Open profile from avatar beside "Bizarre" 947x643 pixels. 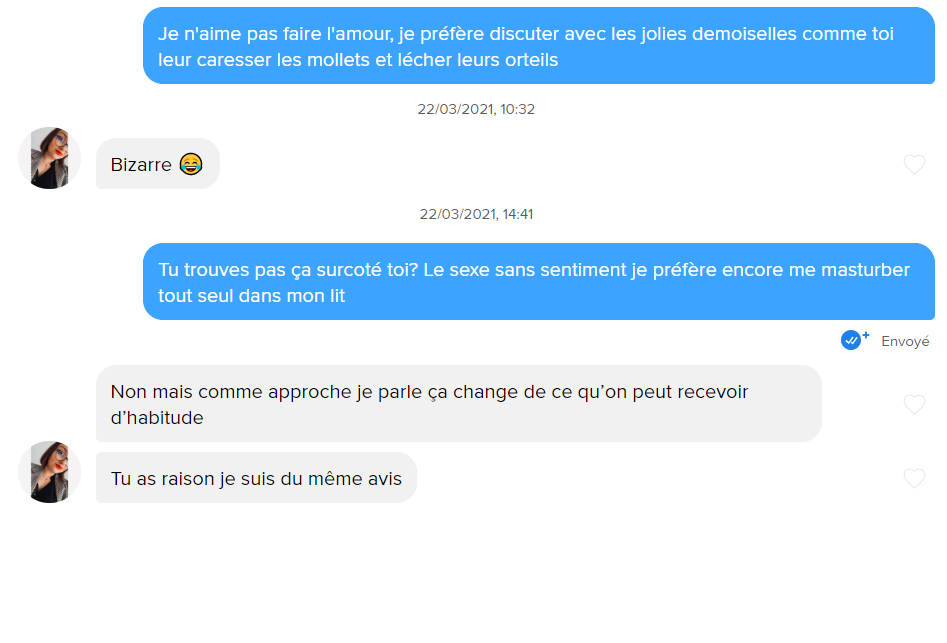(x=50, y=158)
